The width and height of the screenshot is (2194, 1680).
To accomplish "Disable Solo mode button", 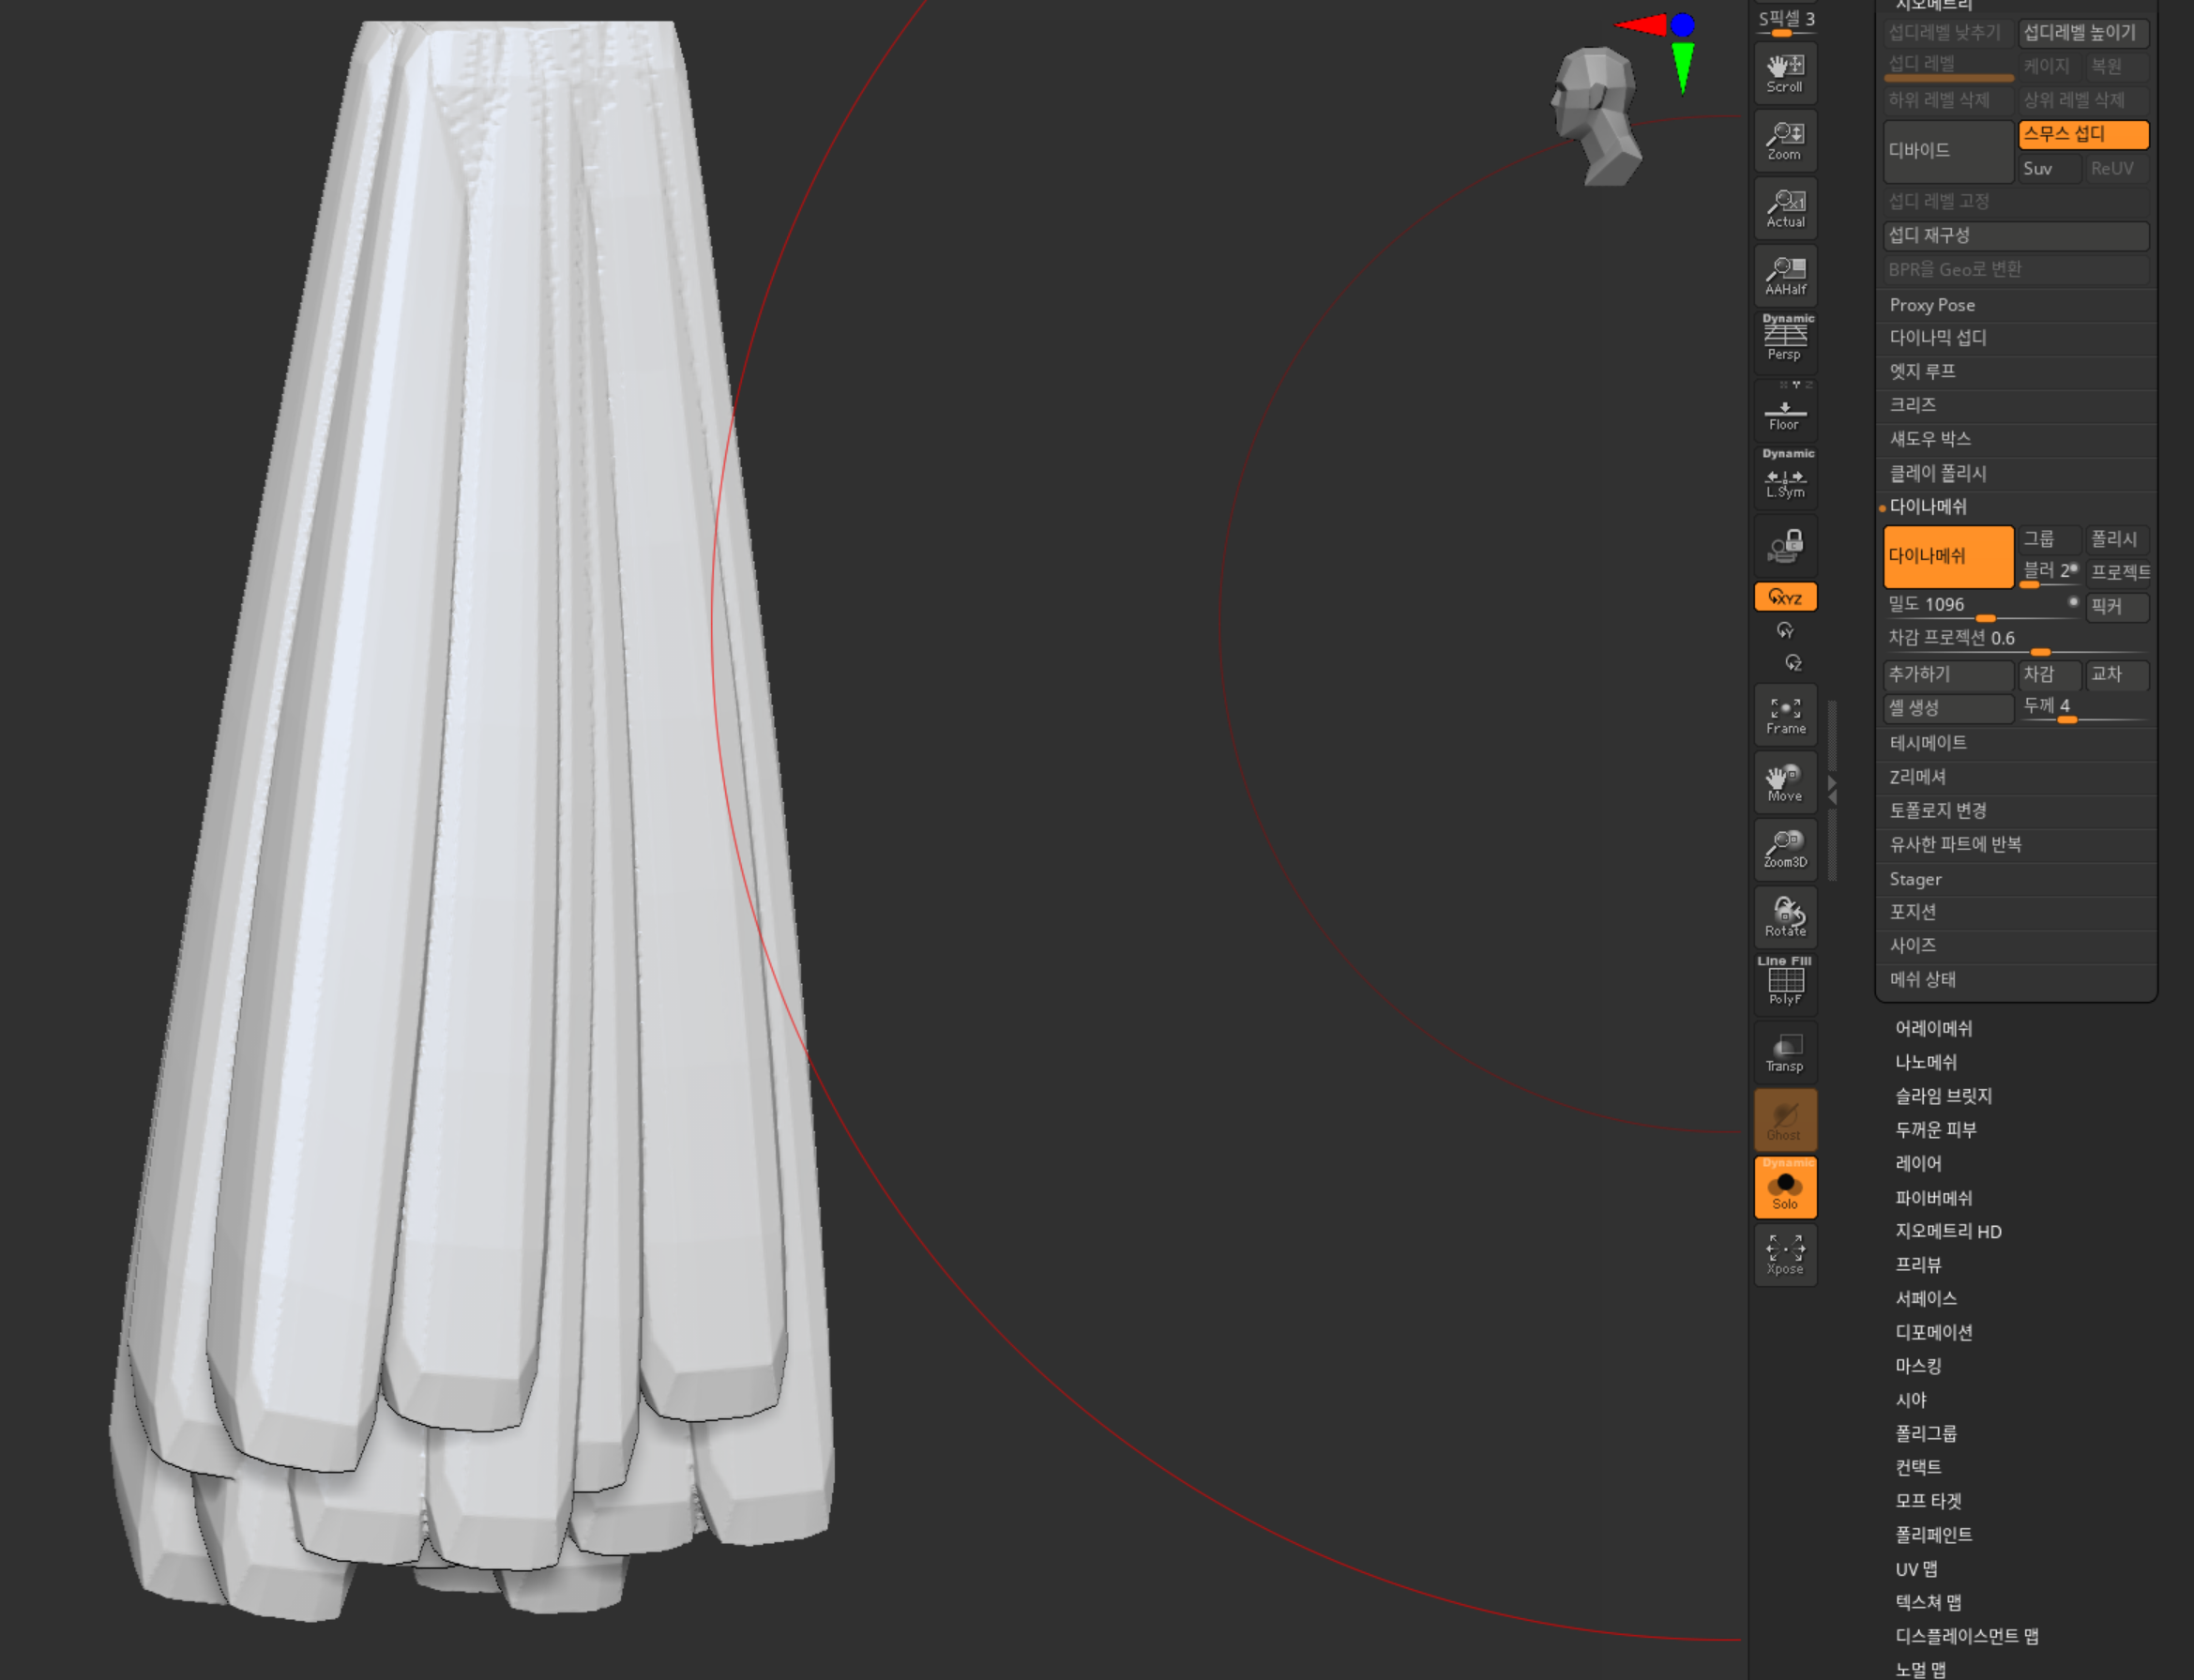I will click(1785, 1188).
